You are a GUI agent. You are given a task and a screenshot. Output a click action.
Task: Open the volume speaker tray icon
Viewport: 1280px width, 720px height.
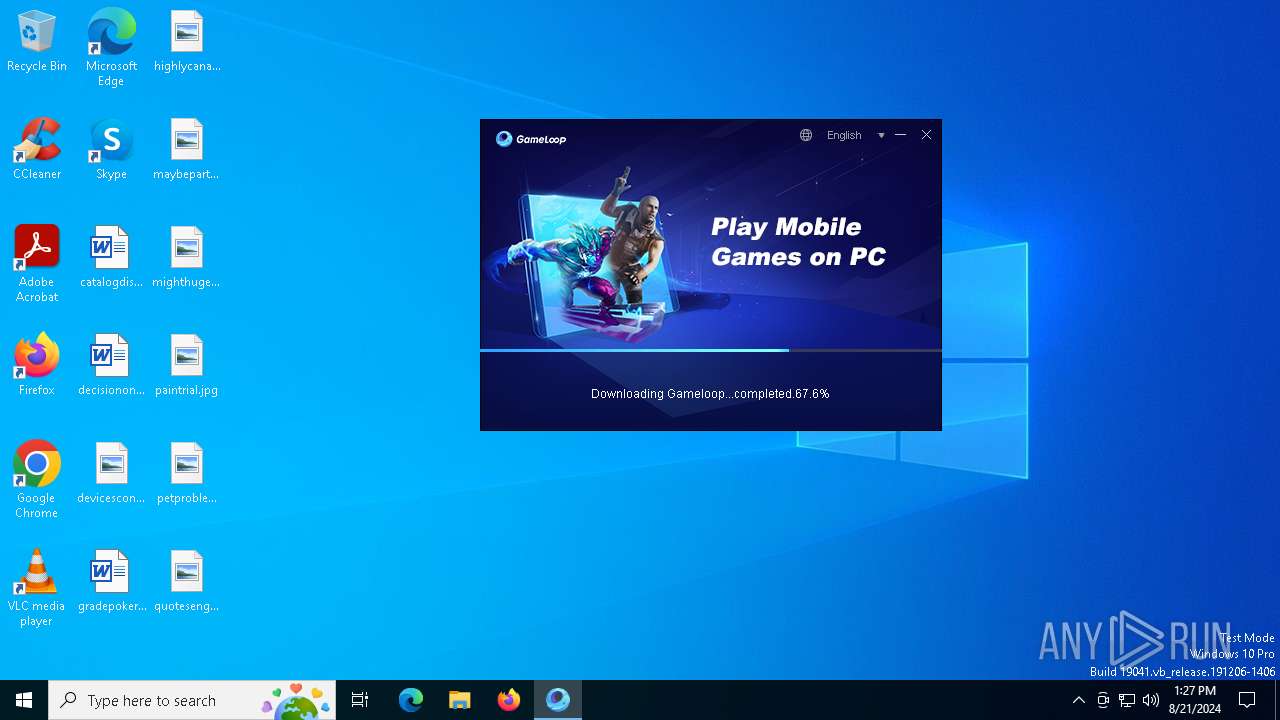coord(1151,700)
